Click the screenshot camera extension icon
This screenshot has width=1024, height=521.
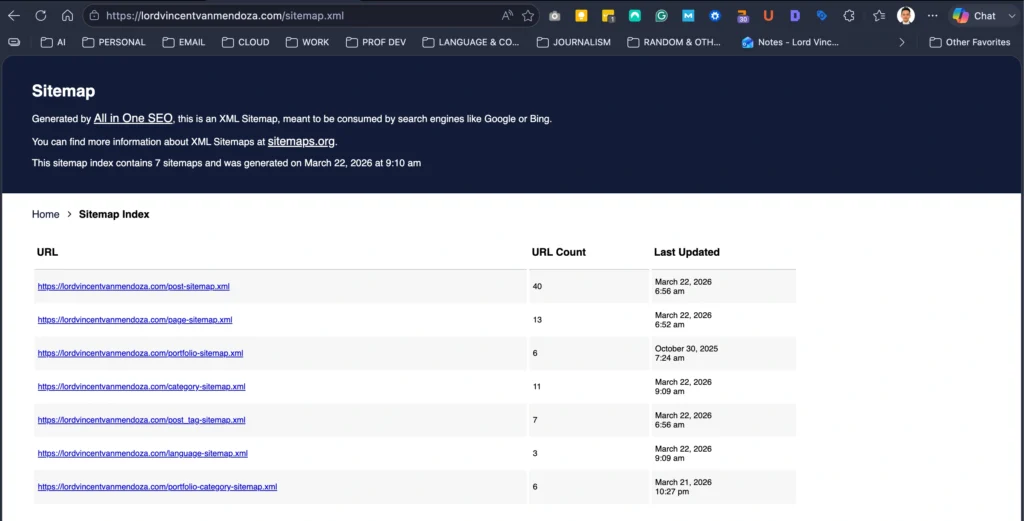tap(555, 16)
